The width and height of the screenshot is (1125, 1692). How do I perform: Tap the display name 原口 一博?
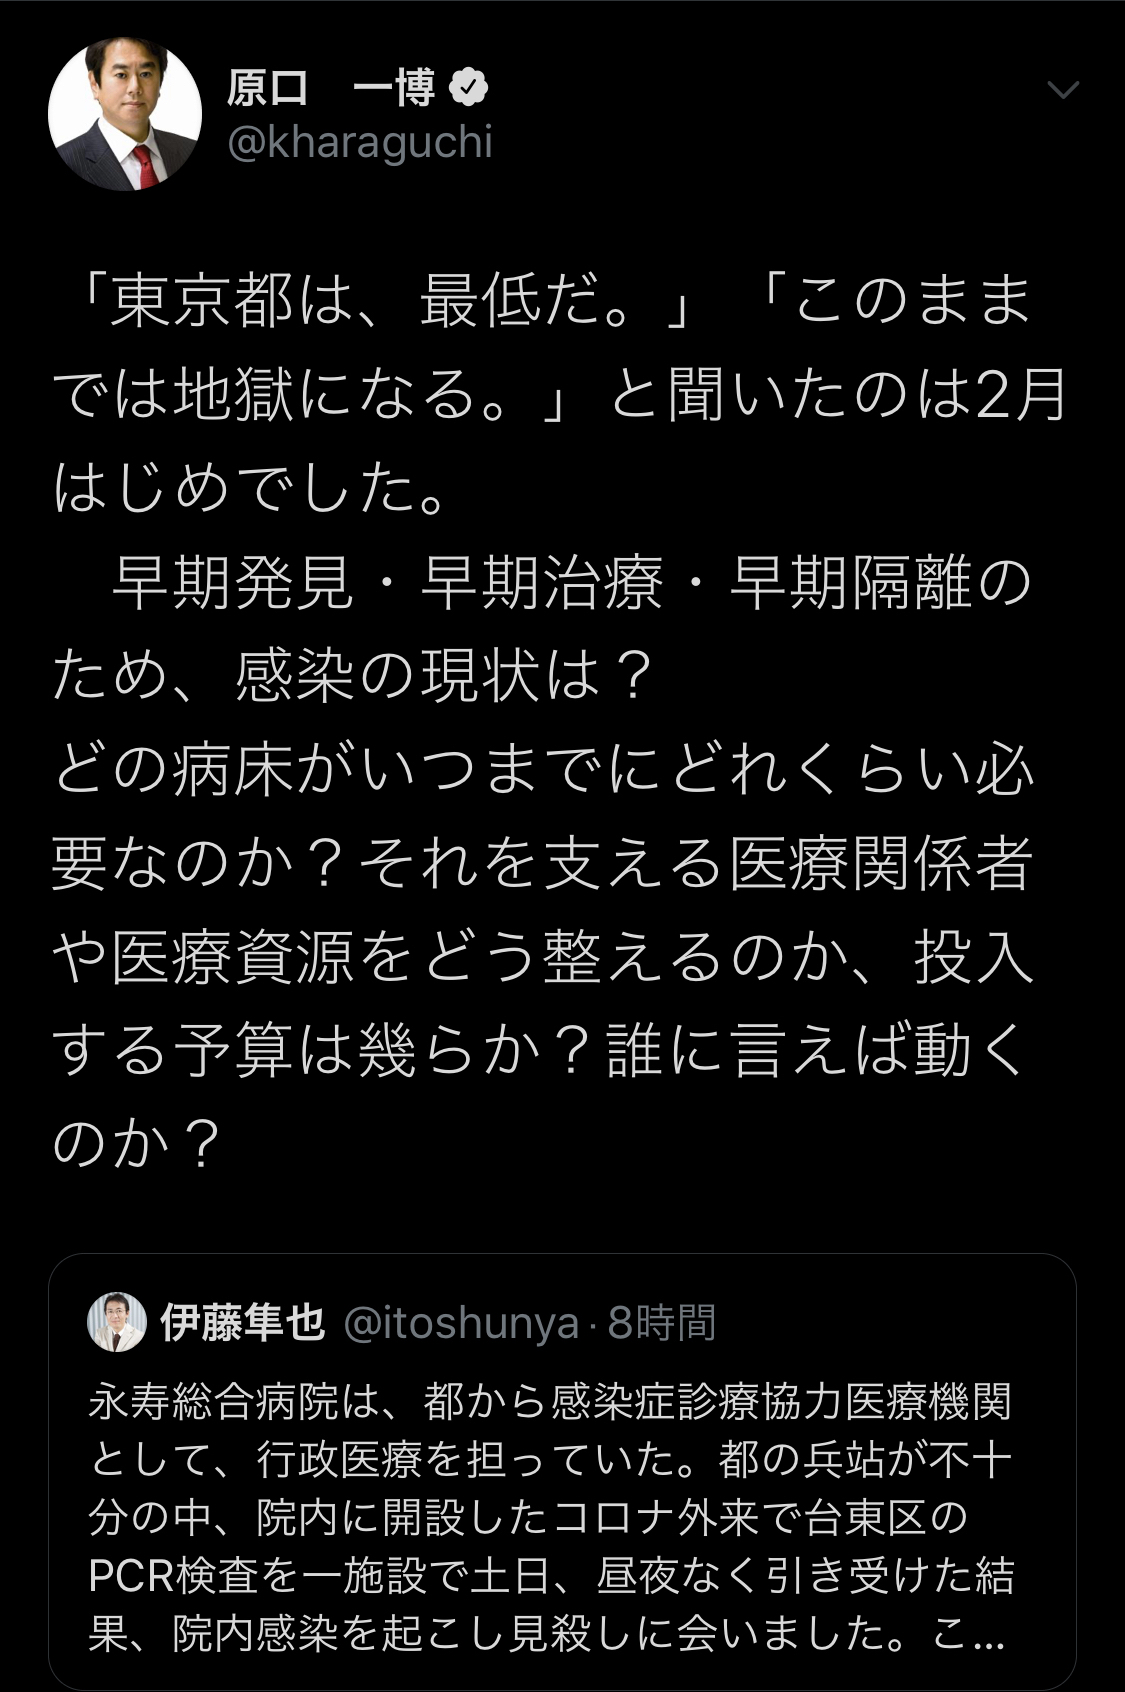(x=330, y=89)
